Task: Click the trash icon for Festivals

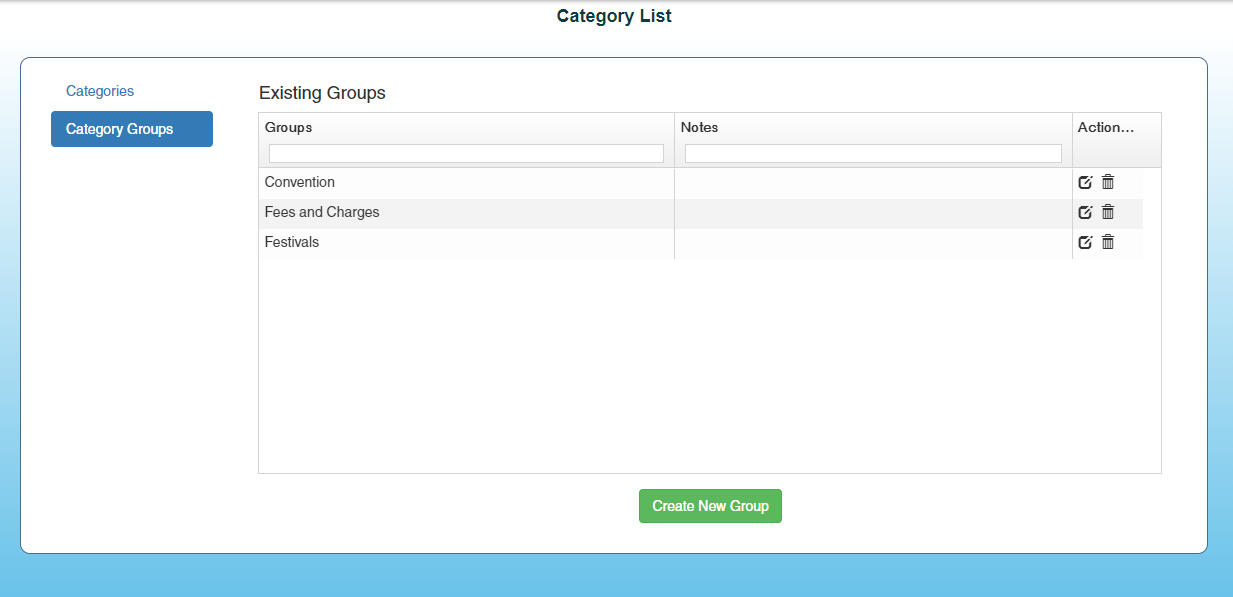Action: (x=1108, y=242)
